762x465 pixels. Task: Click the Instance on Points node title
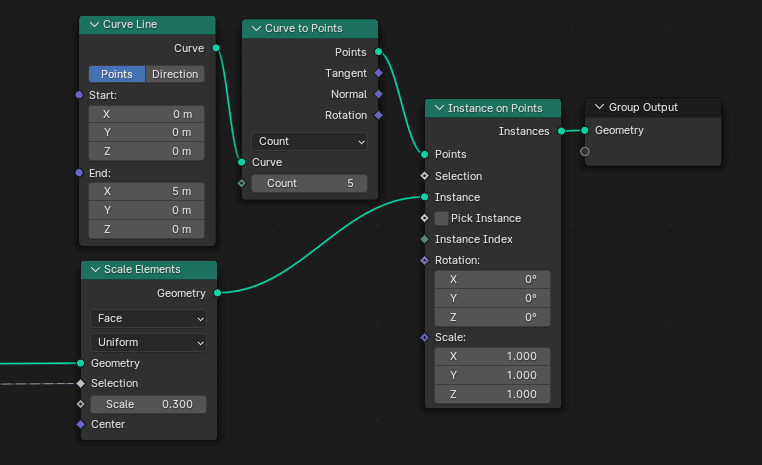495,108
